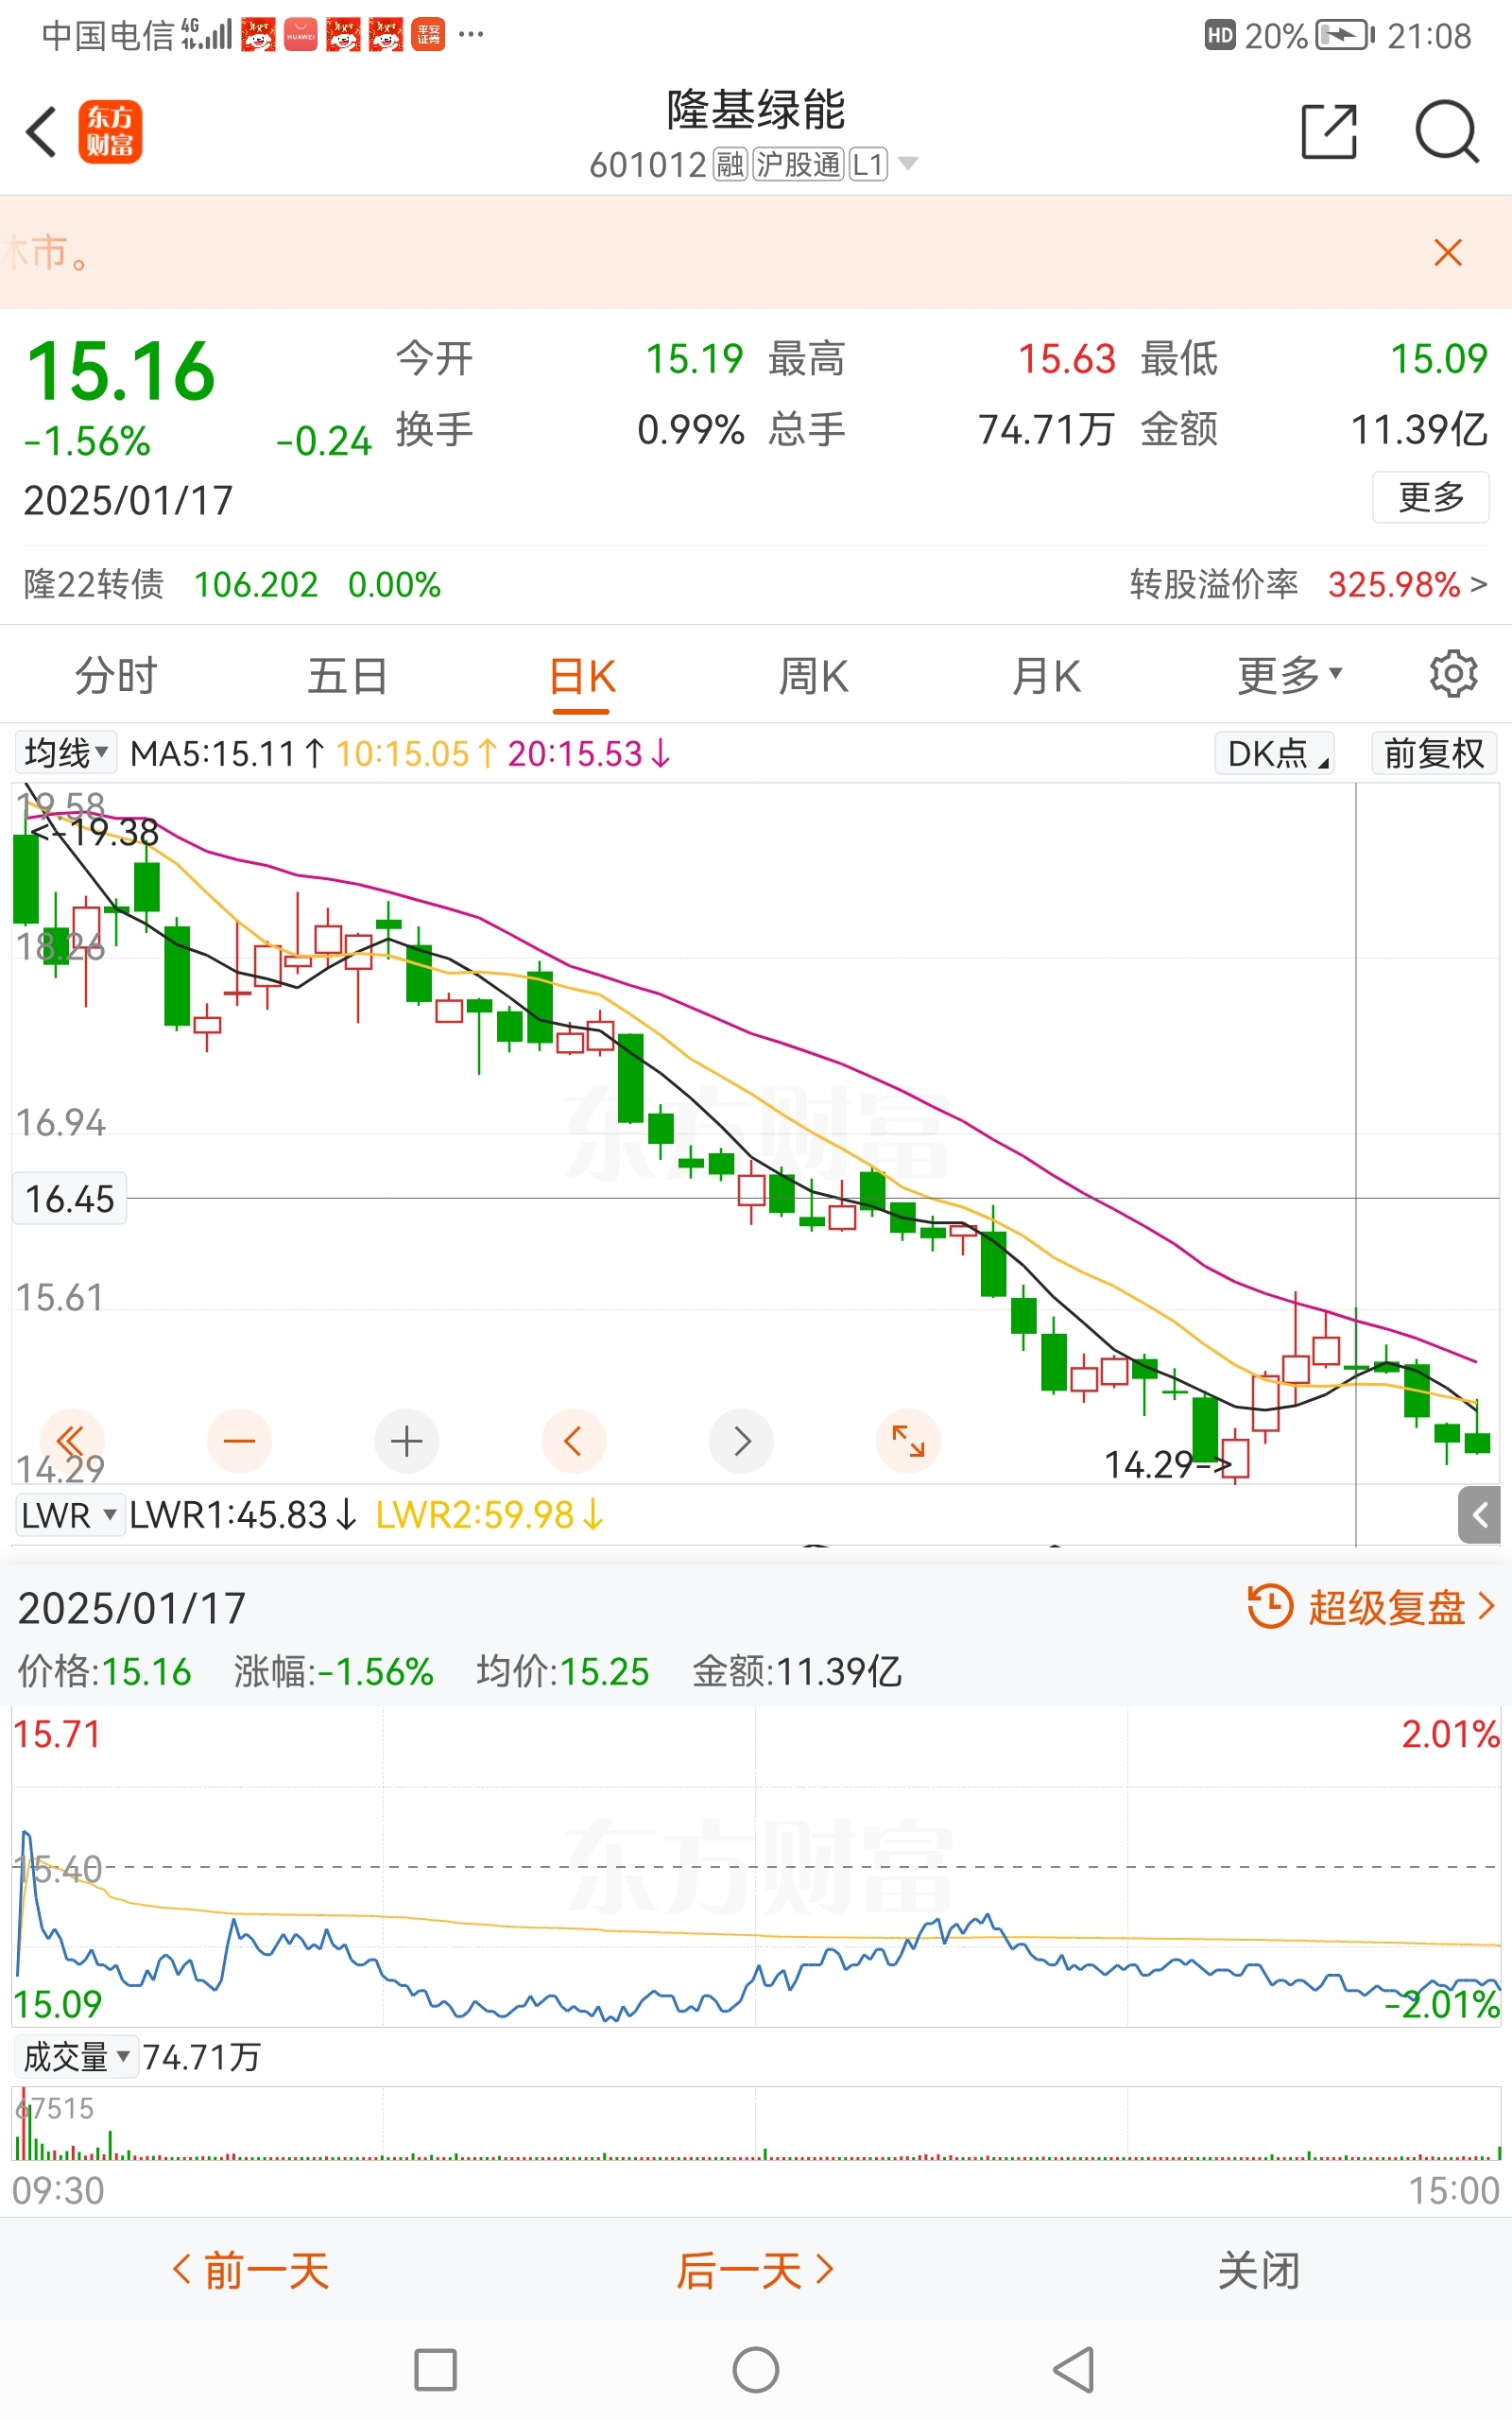Tap the 16.45 crosshair price label
Image resolution: width=1512 pixels, height=2420 pixels.
(x=69, y=1198)
